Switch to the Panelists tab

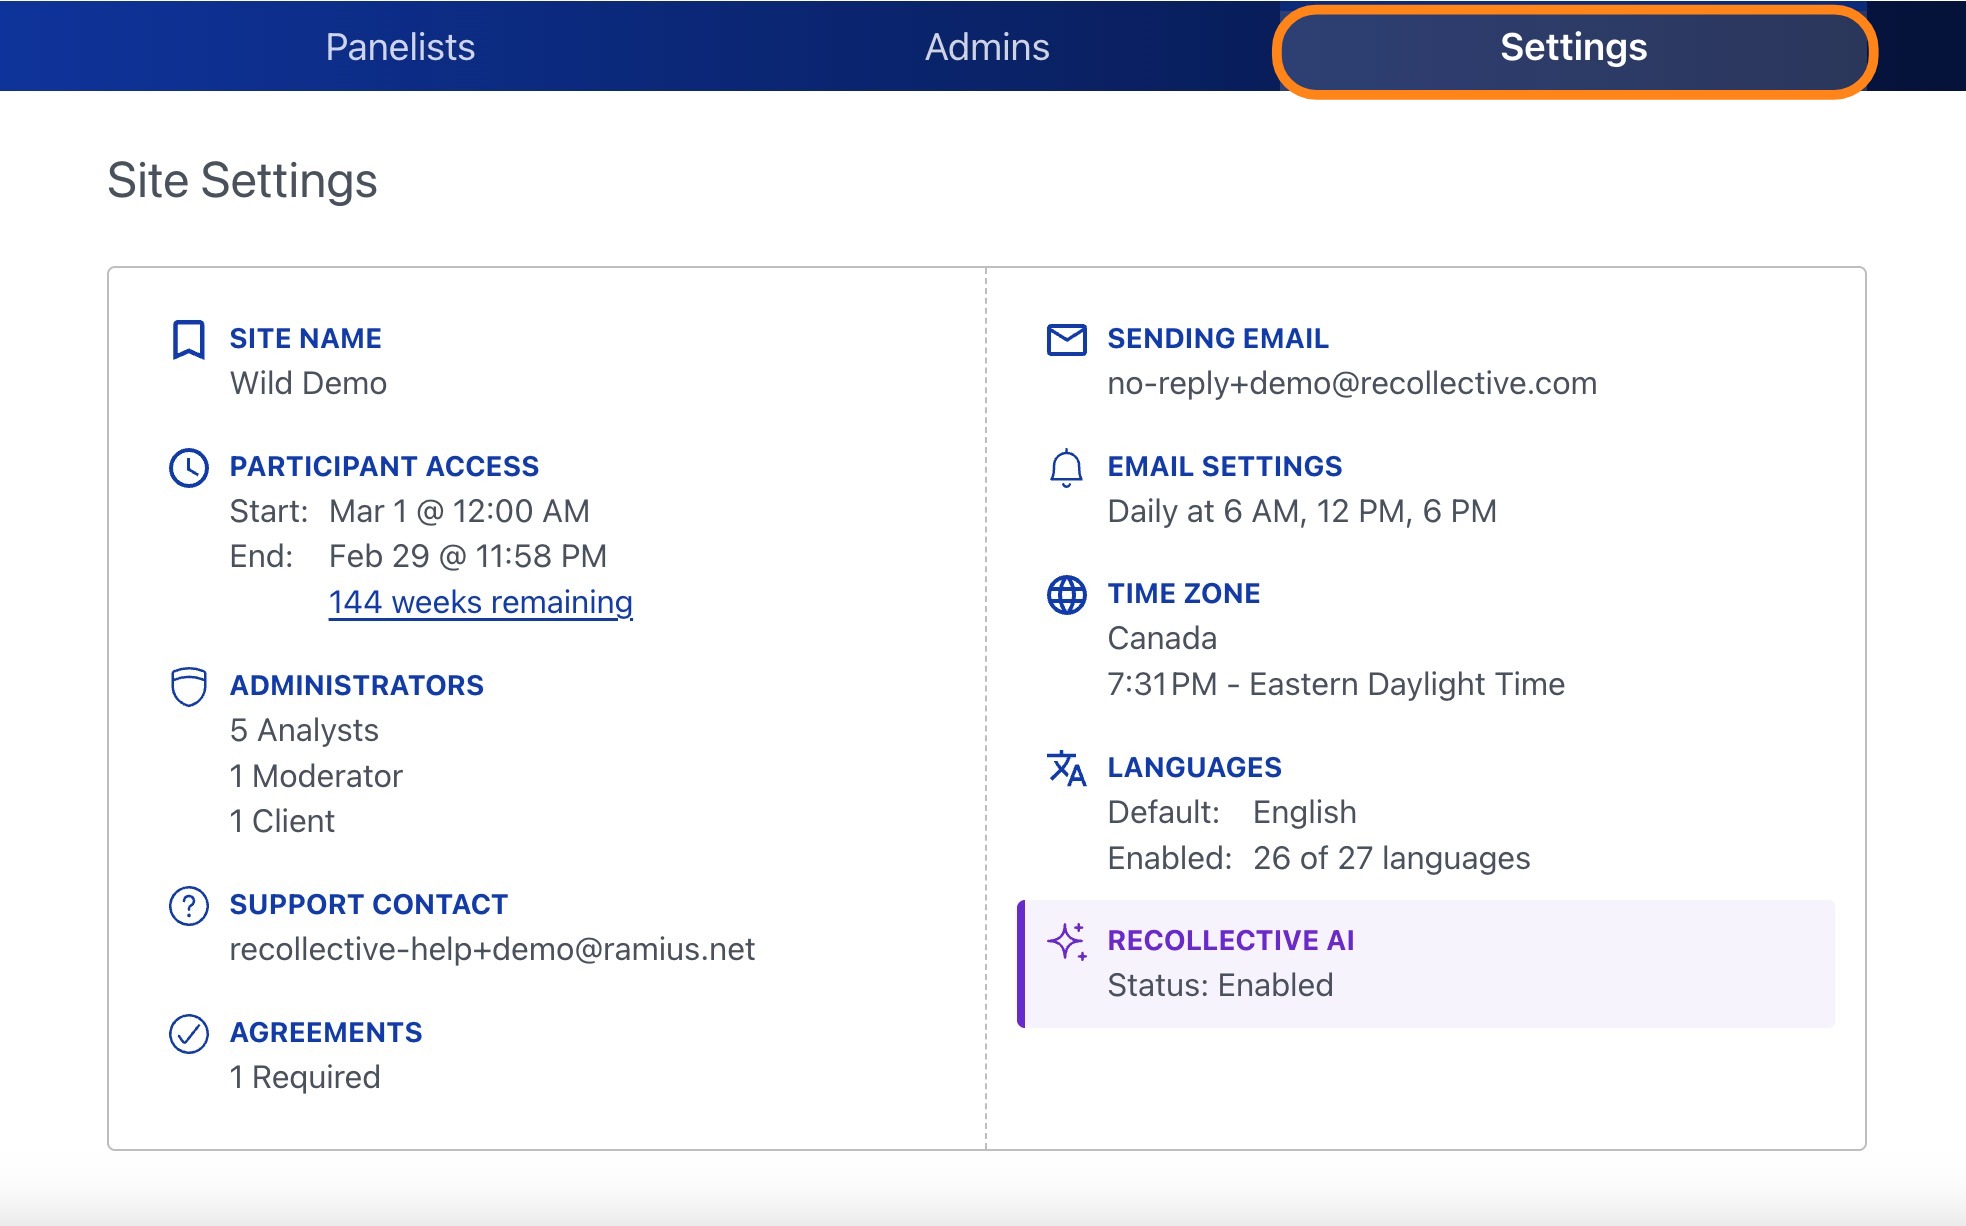(400, 47)
